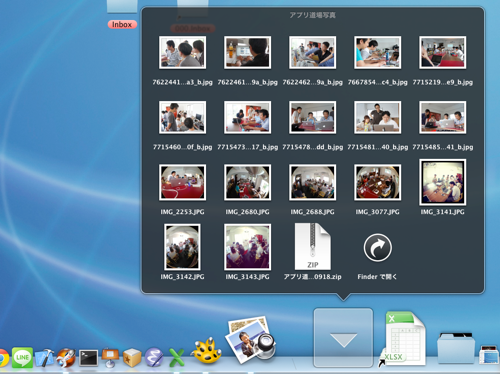
Task: Launch the rocket-and-wrench app in the Dock
Action: click(66, 358)
